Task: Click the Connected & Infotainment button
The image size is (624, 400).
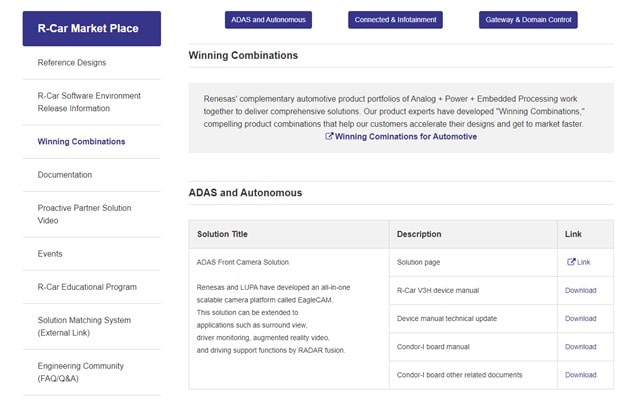Action: [x=395, y=20]
